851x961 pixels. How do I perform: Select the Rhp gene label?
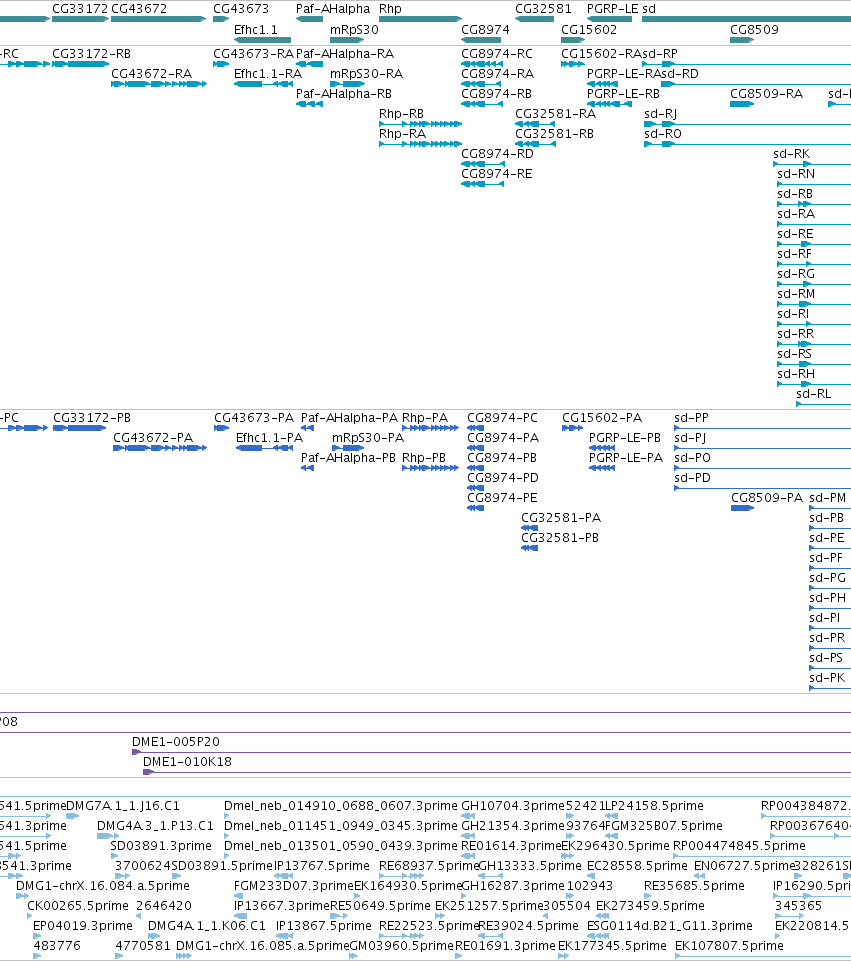(x=390, y=9)
